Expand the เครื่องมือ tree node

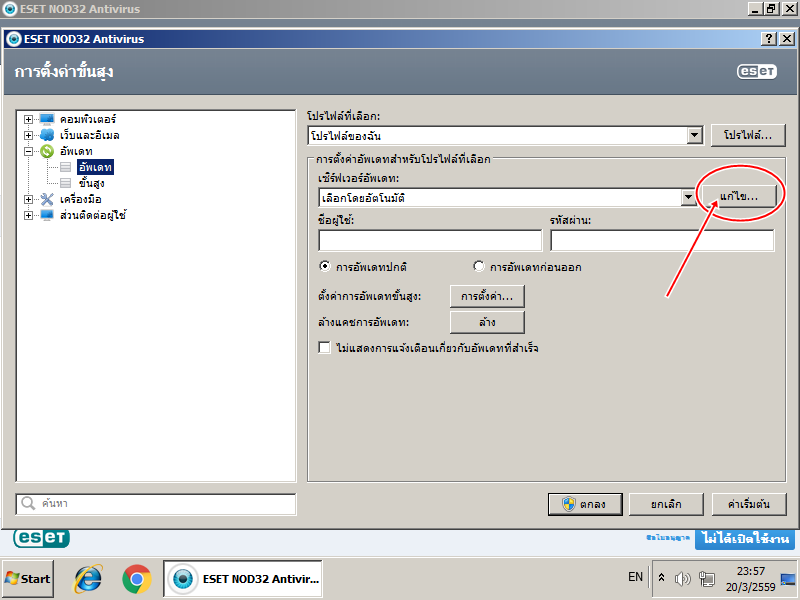coord(29,199)
